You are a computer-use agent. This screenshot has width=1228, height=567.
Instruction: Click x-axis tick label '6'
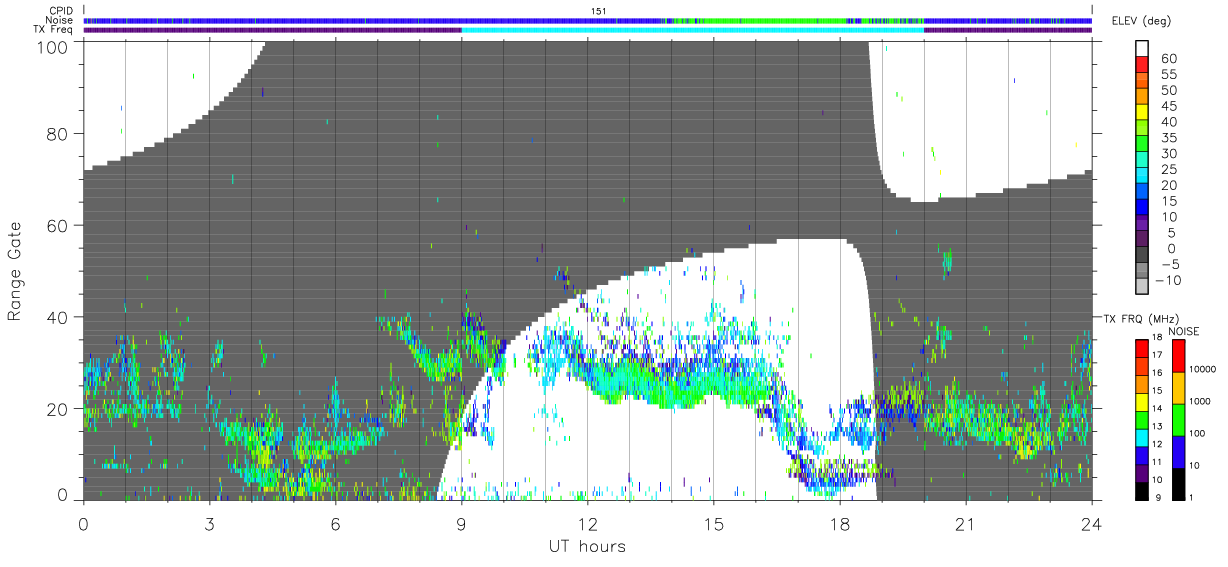[x=335, y=524]
